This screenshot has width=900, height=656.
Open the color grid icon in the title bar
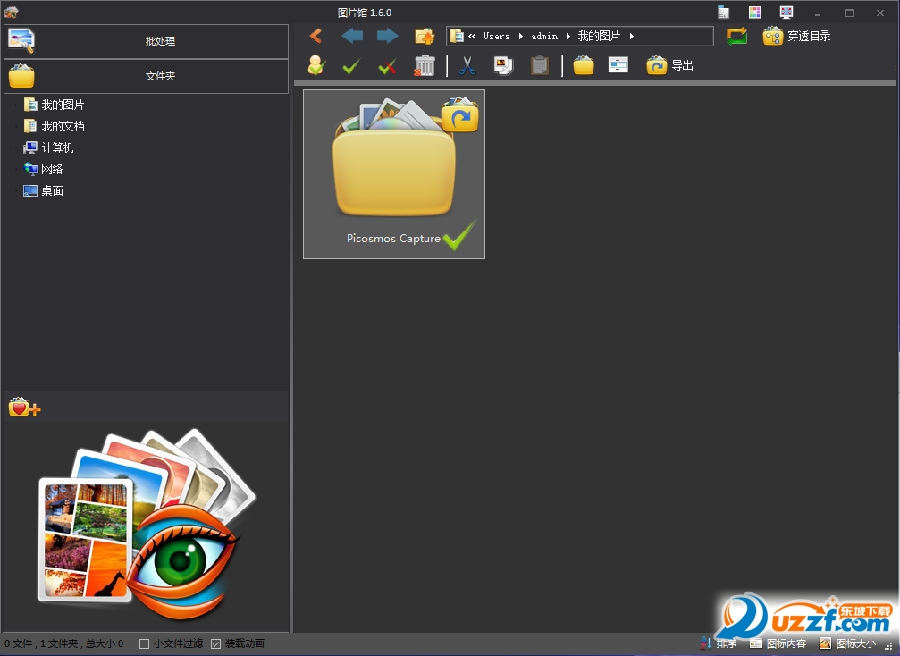[x=755, y=12]
